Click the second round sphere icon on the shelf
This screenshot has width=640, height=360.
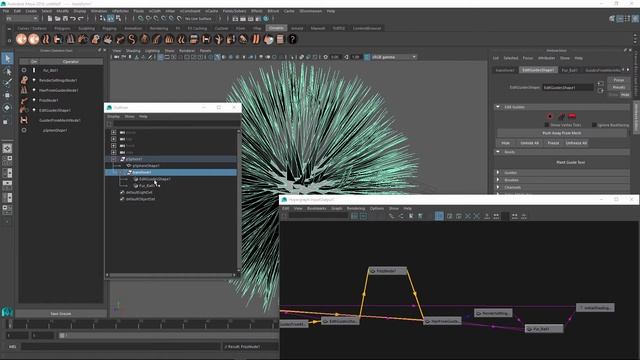33,39
